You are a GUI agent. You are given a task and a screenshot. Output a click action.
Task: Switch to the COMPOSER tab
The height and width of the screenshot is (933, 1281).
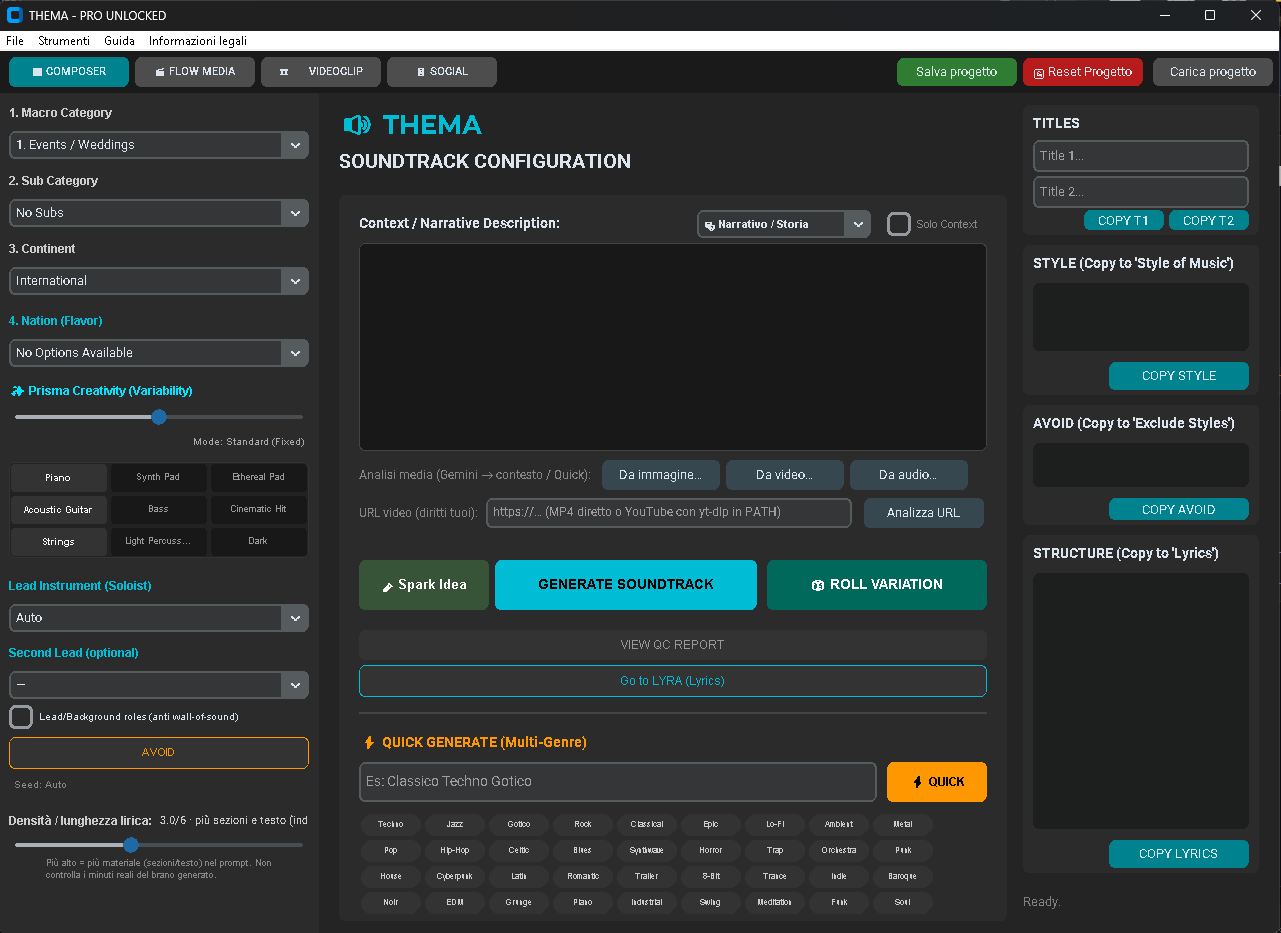click(69, 72)
